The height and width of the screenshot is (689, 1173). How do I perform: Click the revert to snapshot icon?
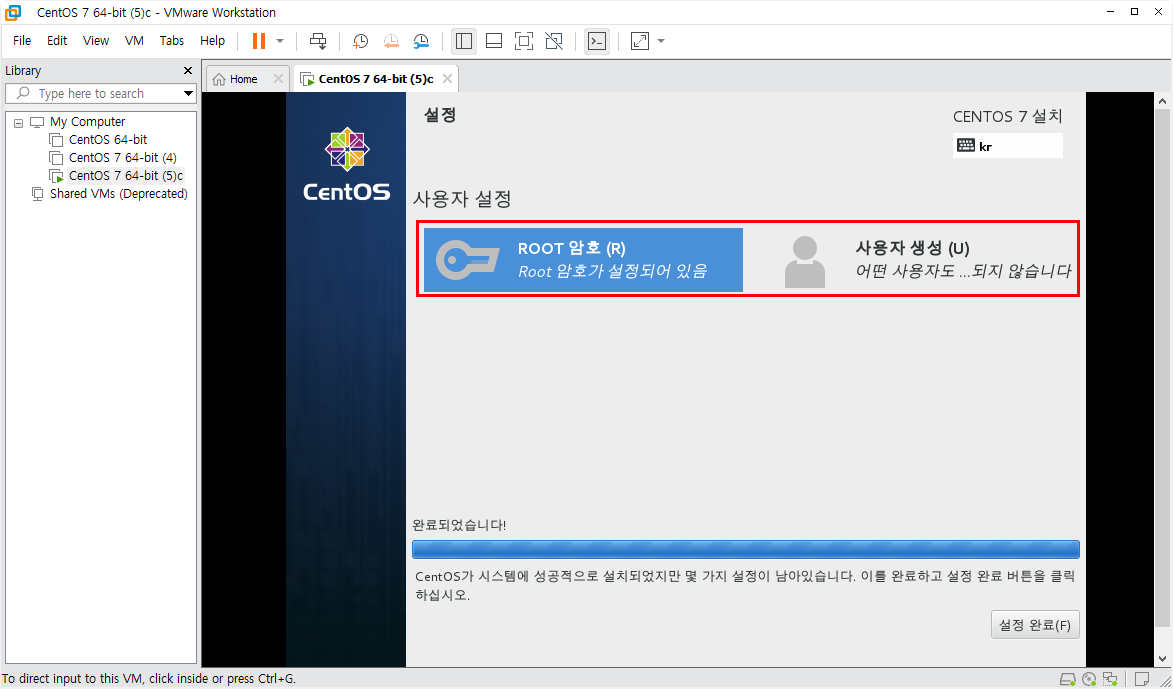click(x=391, y=41)
